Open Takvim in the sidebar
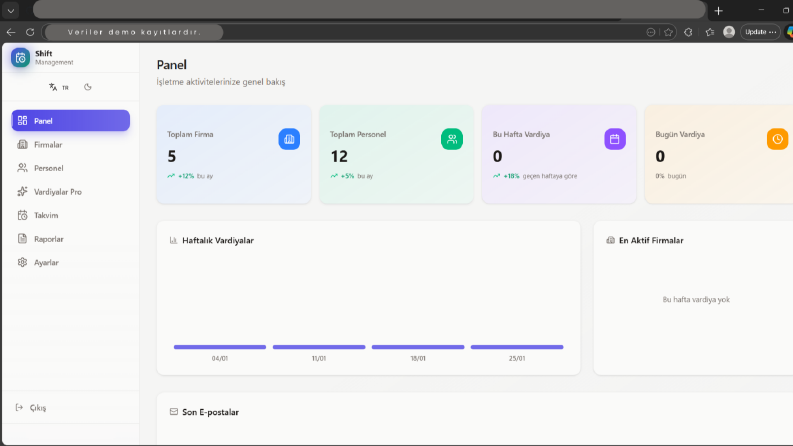 70,215
